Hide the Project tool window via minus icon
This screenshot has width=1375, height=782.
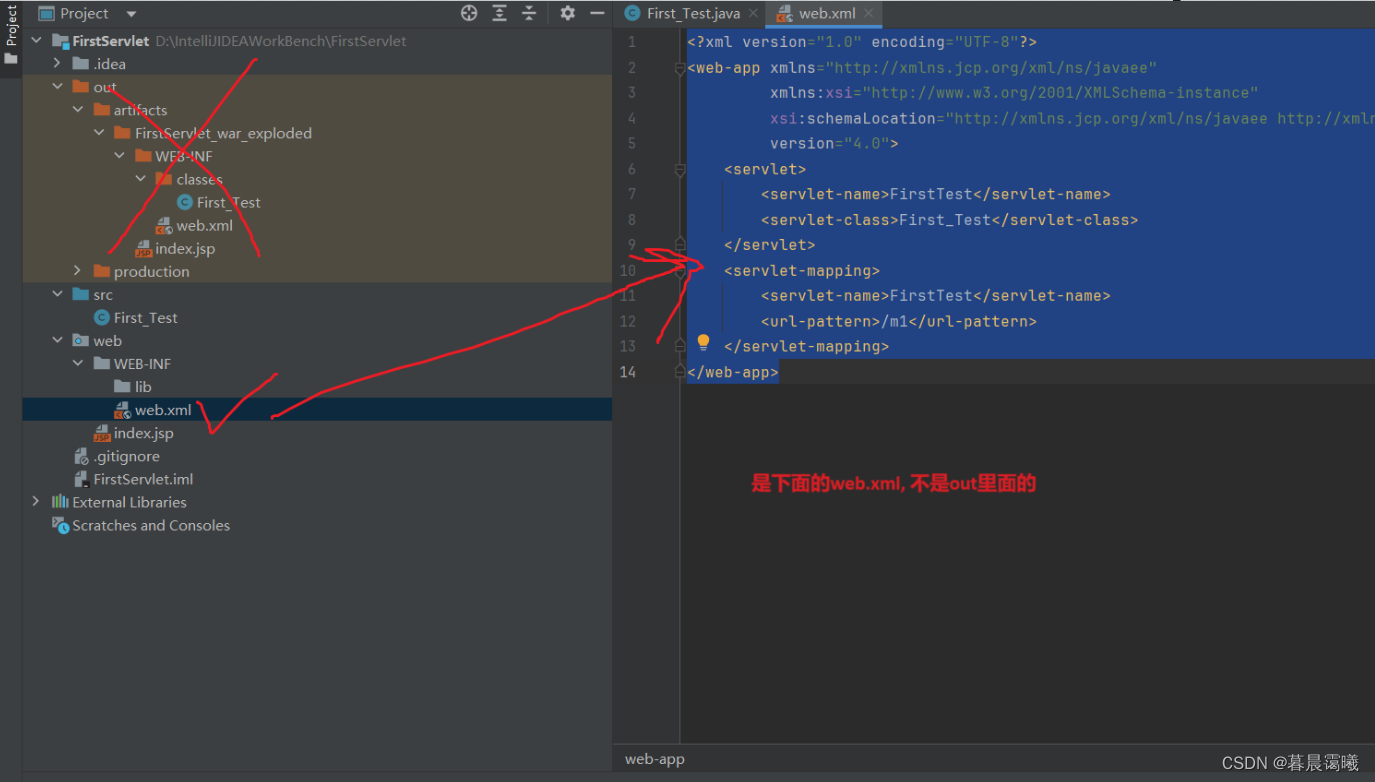tap(597, 13)
